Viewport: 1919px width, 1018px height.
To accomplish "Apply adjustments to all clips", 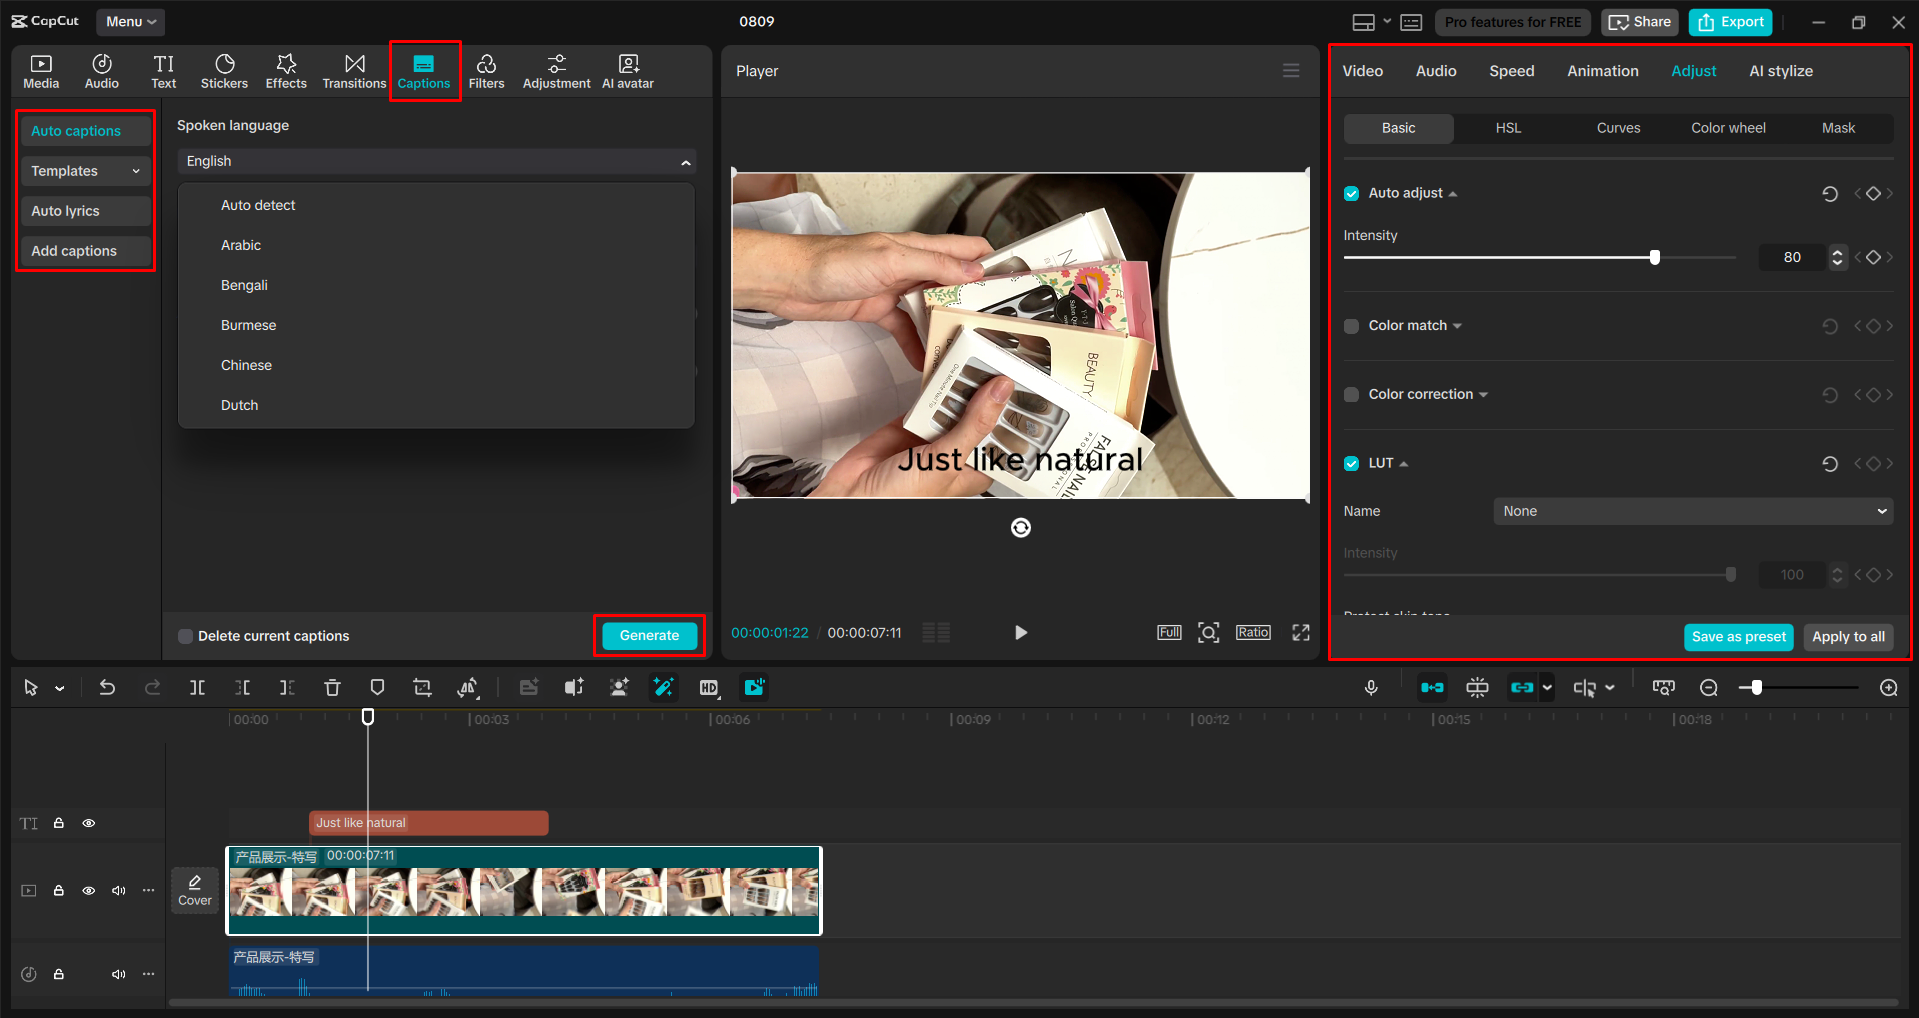I will tap(1847, 637).
